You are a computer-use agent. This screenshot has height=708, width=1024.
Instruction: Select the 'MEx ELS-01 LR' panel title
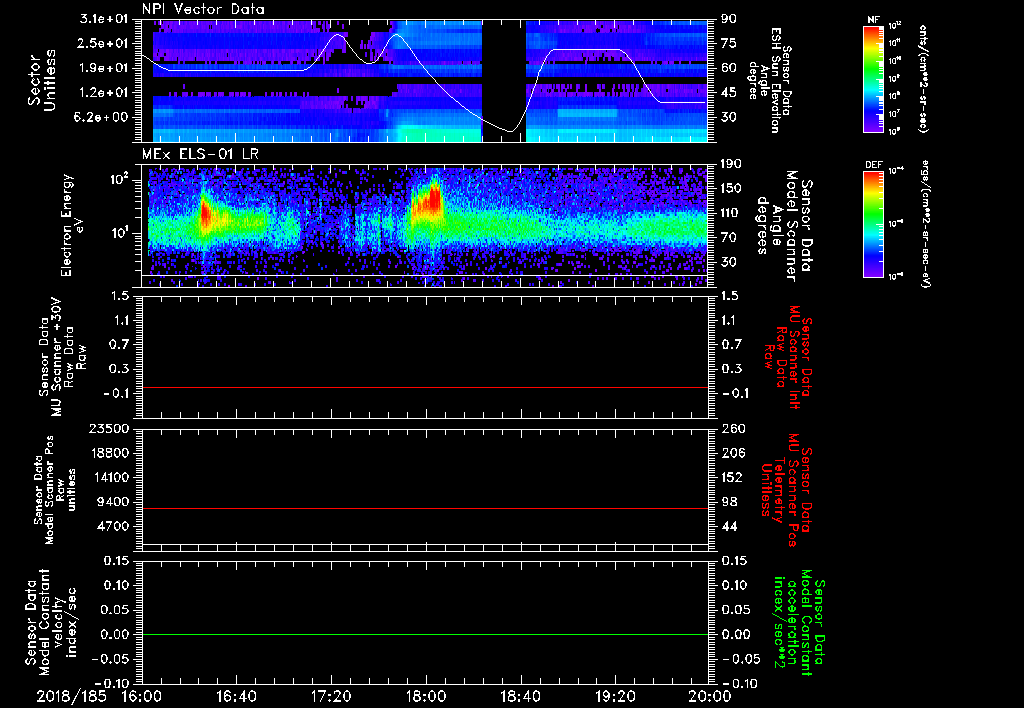point(199,155)
